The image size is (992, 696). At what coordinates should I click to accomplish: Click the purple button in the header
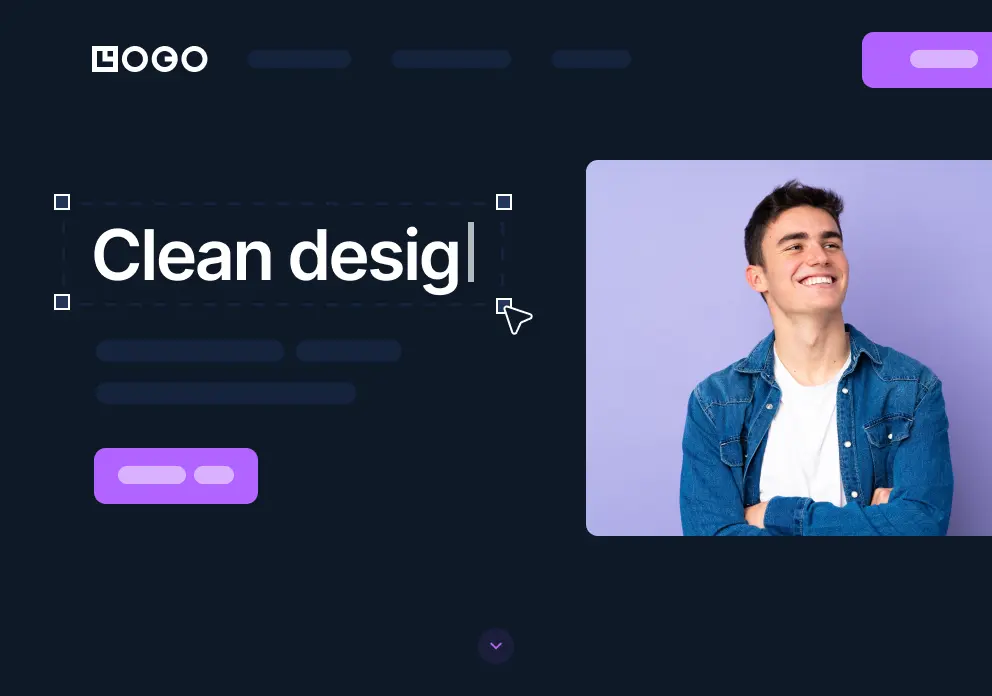927,59
